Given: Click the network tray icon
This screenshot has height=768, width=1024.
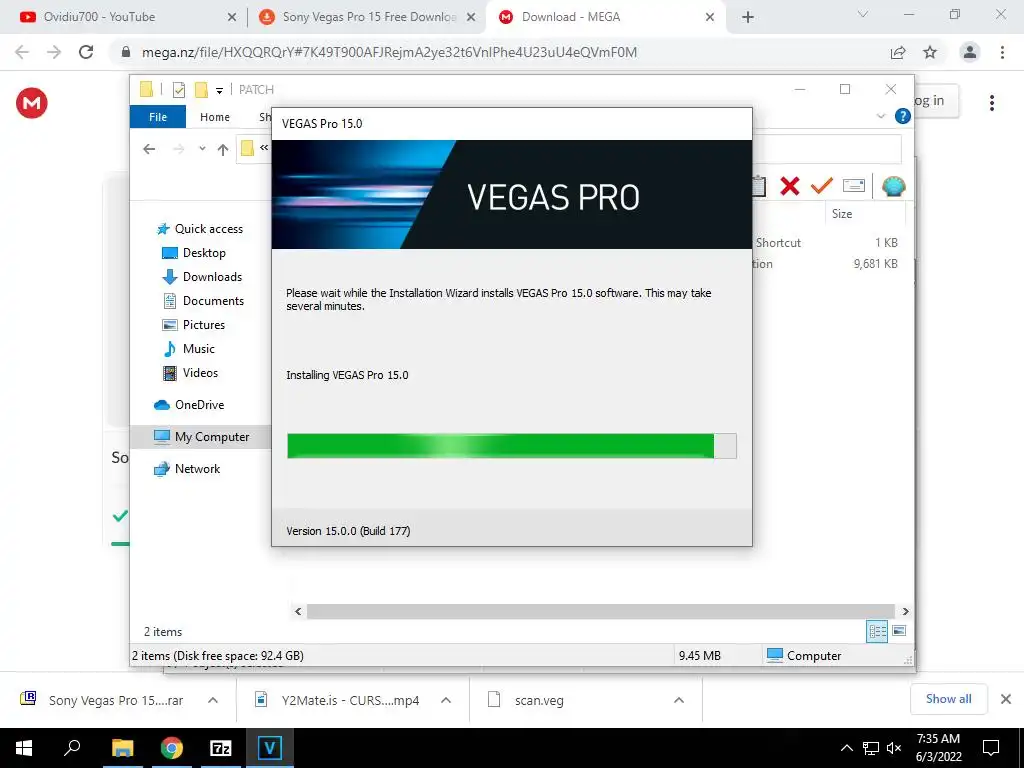Looking at the screenshot, I should click(871, 748).
